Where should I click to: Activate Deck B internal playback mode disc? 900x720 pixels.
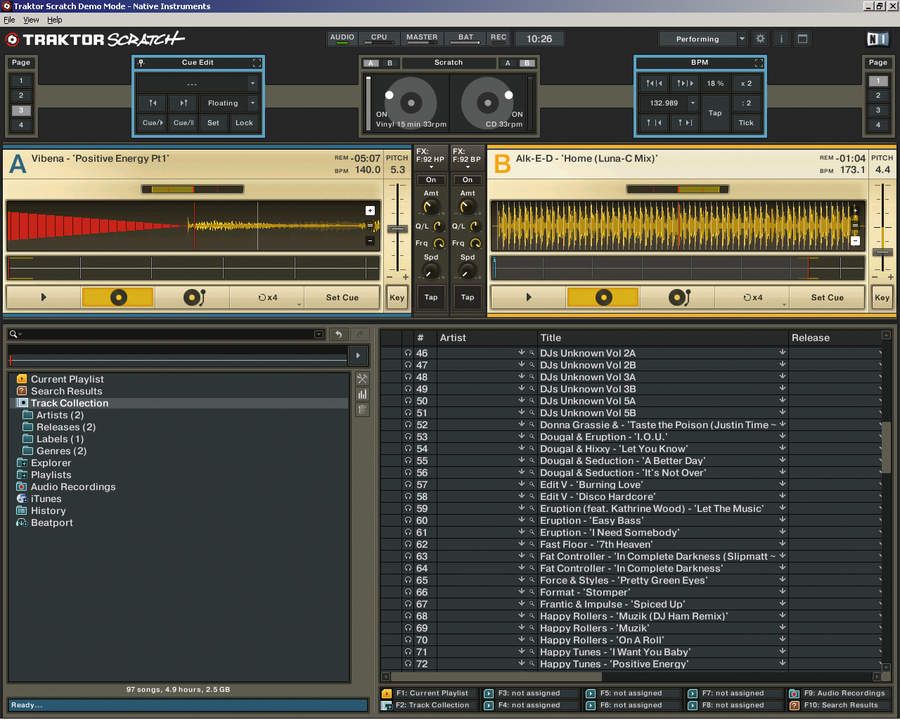click(603, 297)
